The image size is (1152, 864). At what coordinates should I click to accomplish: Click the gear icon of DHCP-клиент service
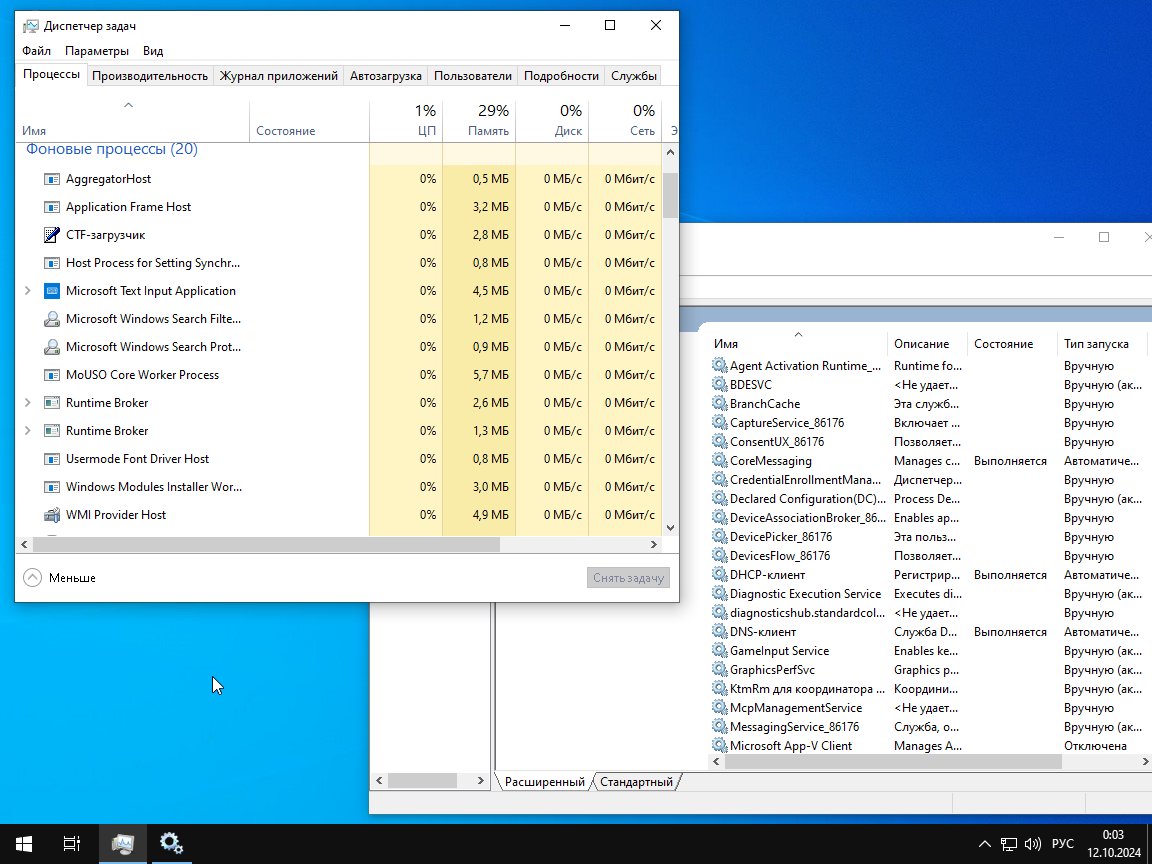tap(719, 575)
